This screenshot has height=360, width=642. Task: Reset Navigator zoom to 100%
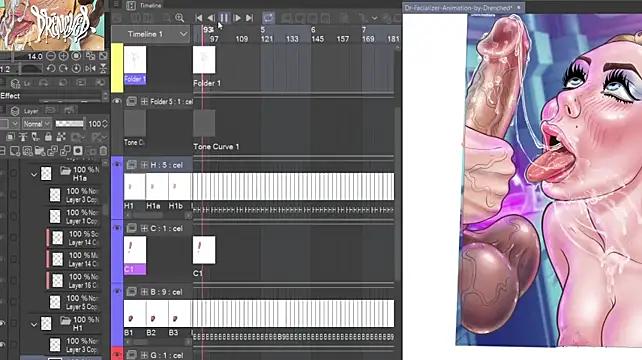pyautogui.click(x=76, y=56)
